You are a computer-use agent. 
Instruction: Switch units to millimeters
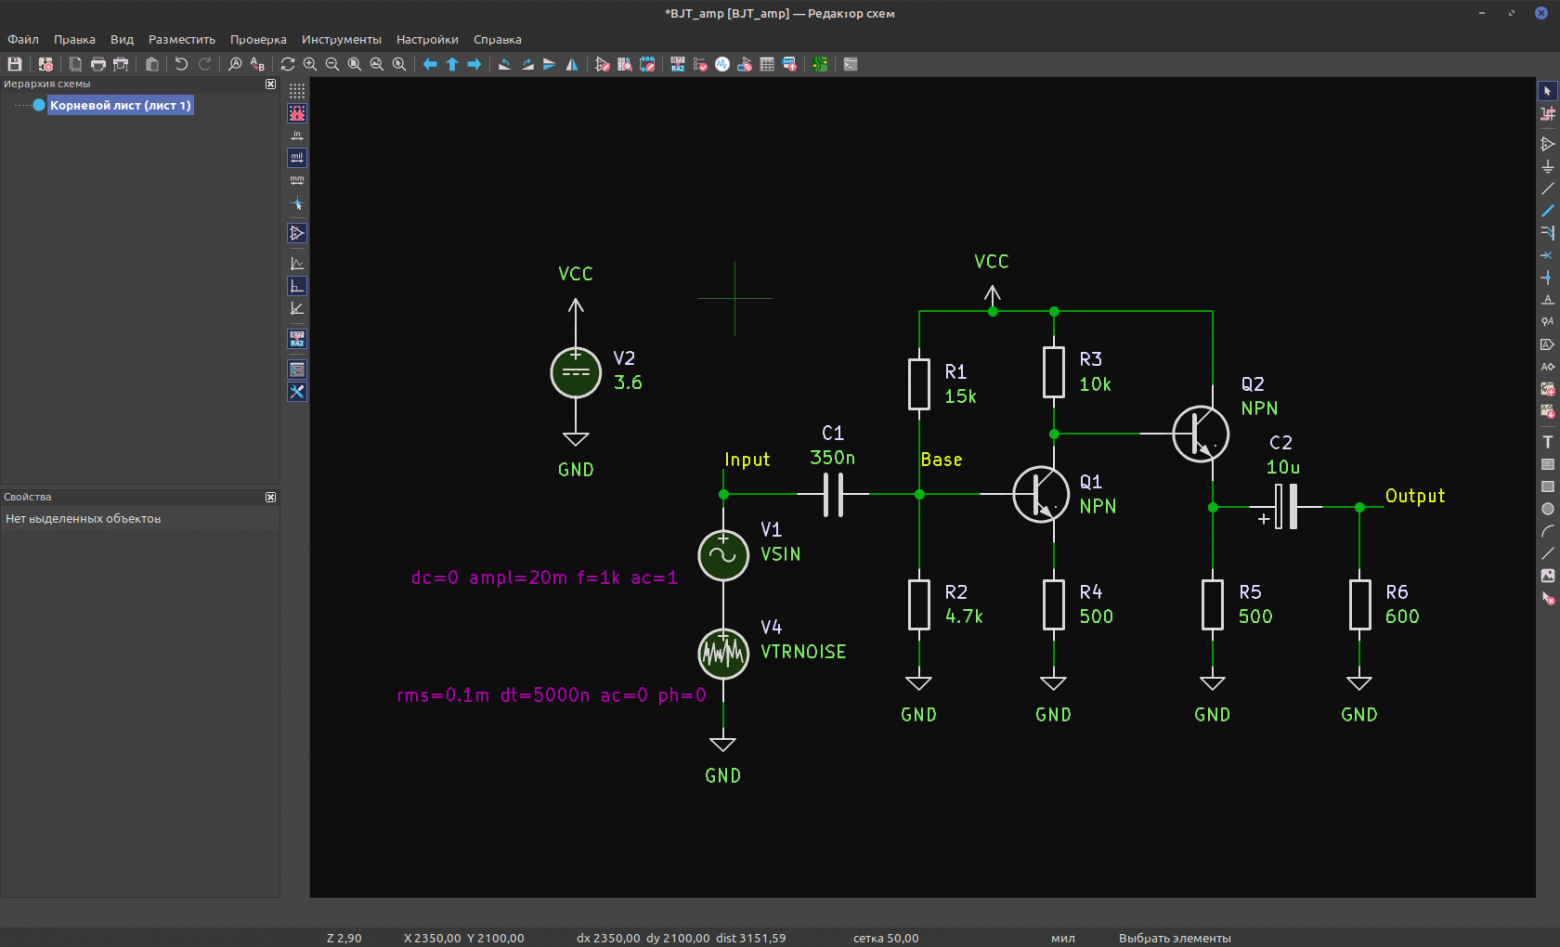click(x=297, y=181)
